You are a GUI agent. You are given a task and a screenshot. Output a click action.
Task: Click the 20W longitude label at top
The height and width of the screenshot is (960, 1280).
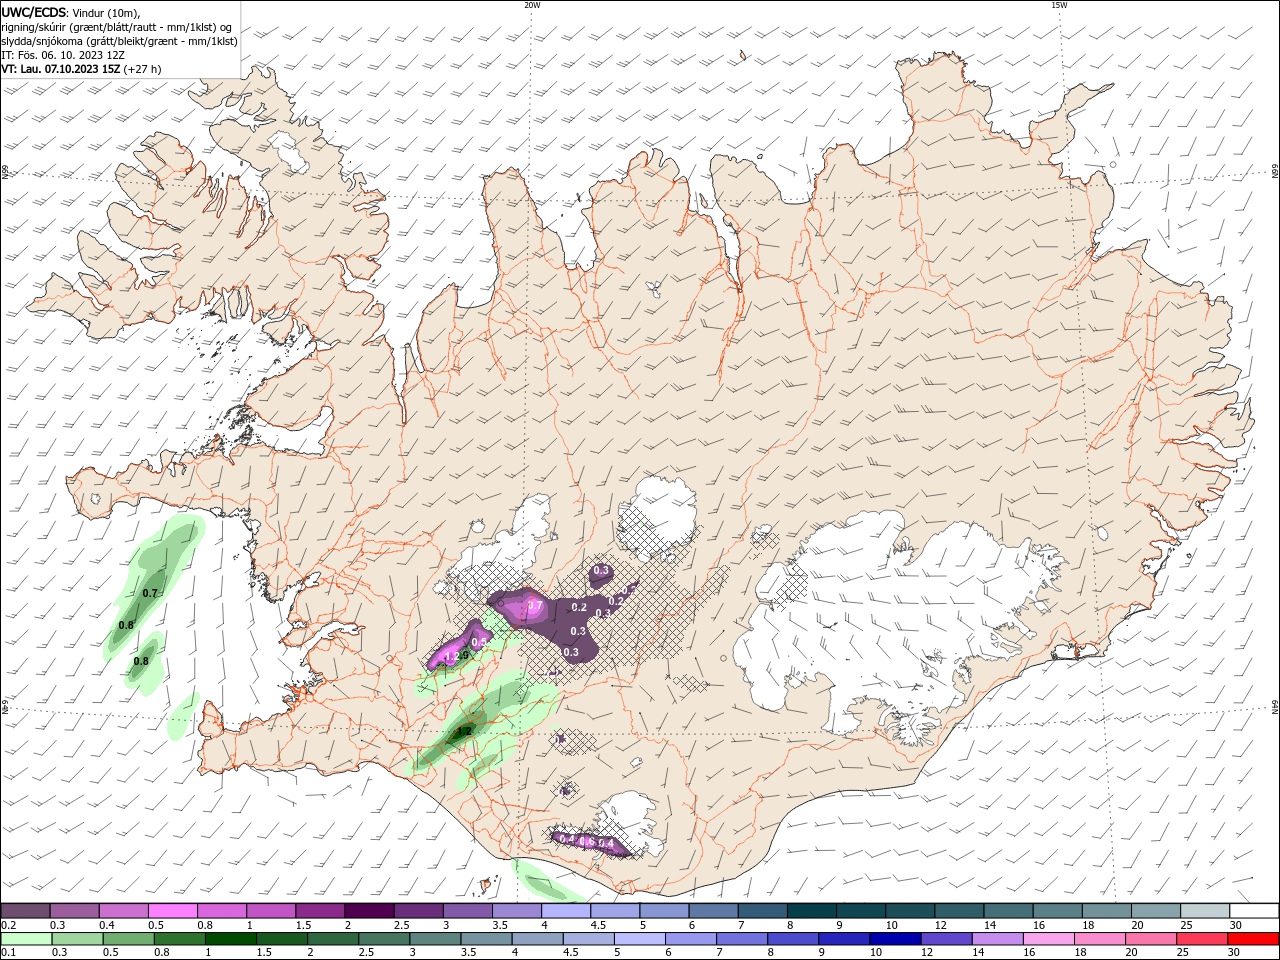(x=532, y=5)
